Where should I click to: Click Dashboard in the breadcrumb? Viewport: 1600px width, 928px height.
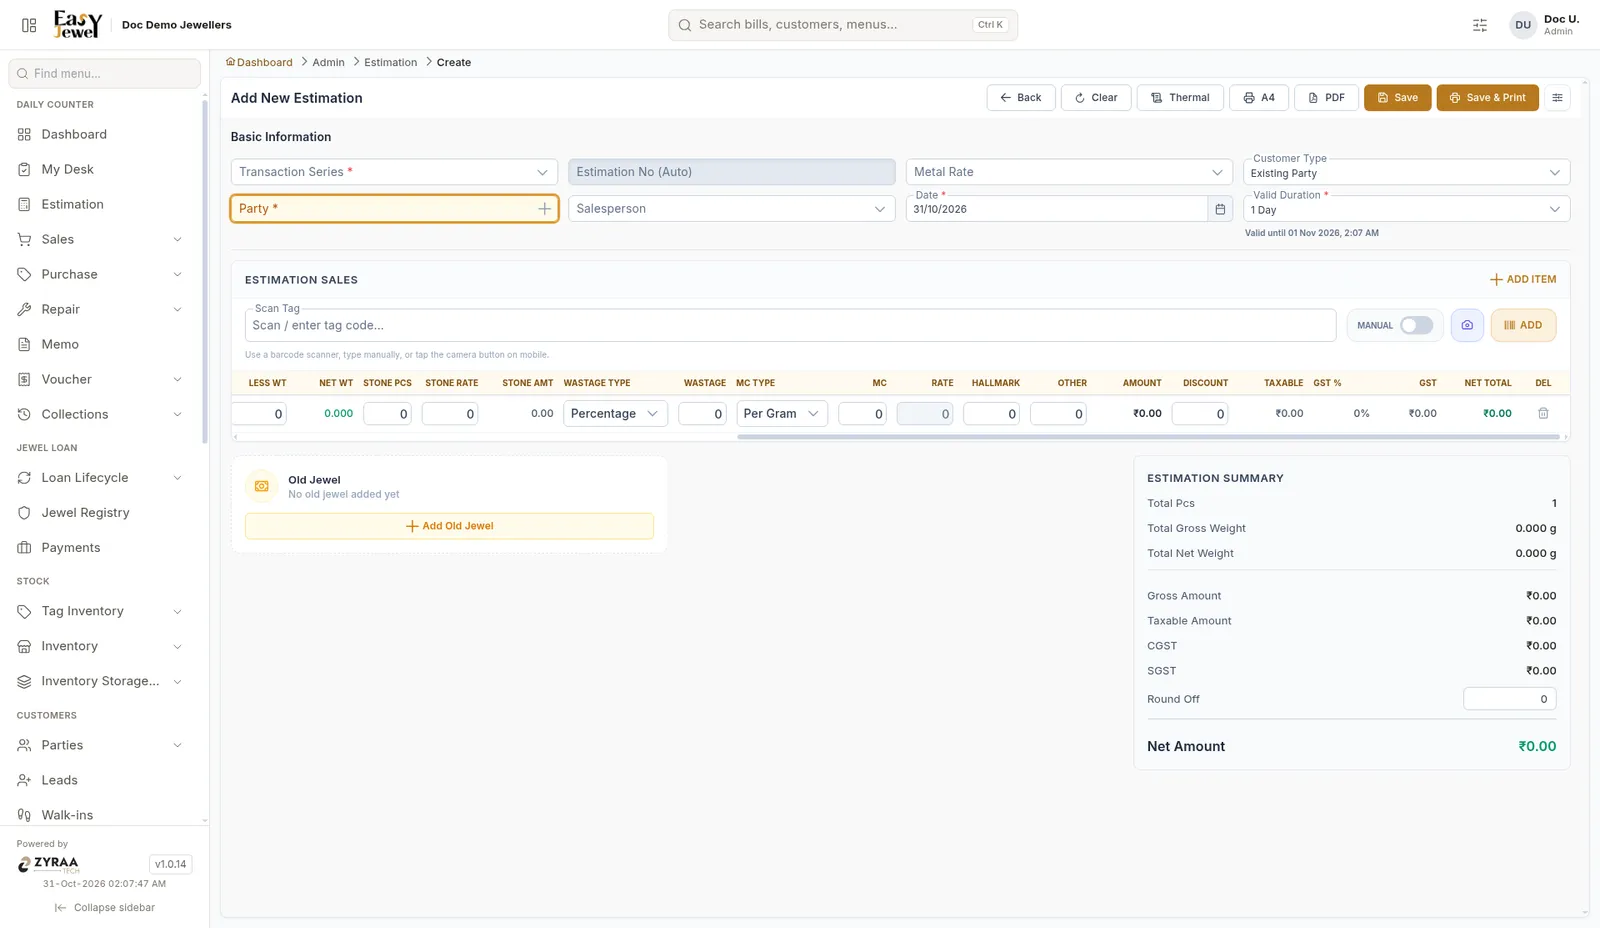260,62
